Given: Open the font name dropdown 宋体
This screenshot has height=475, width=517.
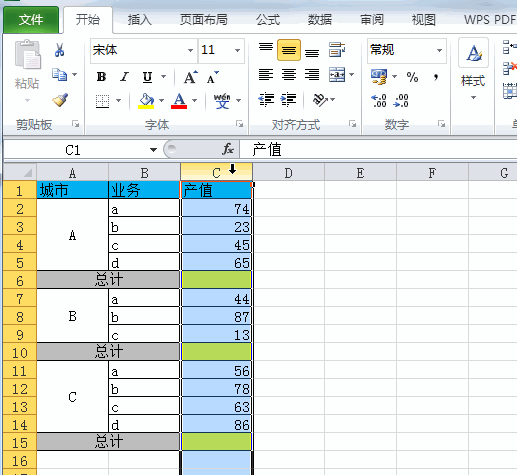Looking at the screenshot, I should coord(190,50).
